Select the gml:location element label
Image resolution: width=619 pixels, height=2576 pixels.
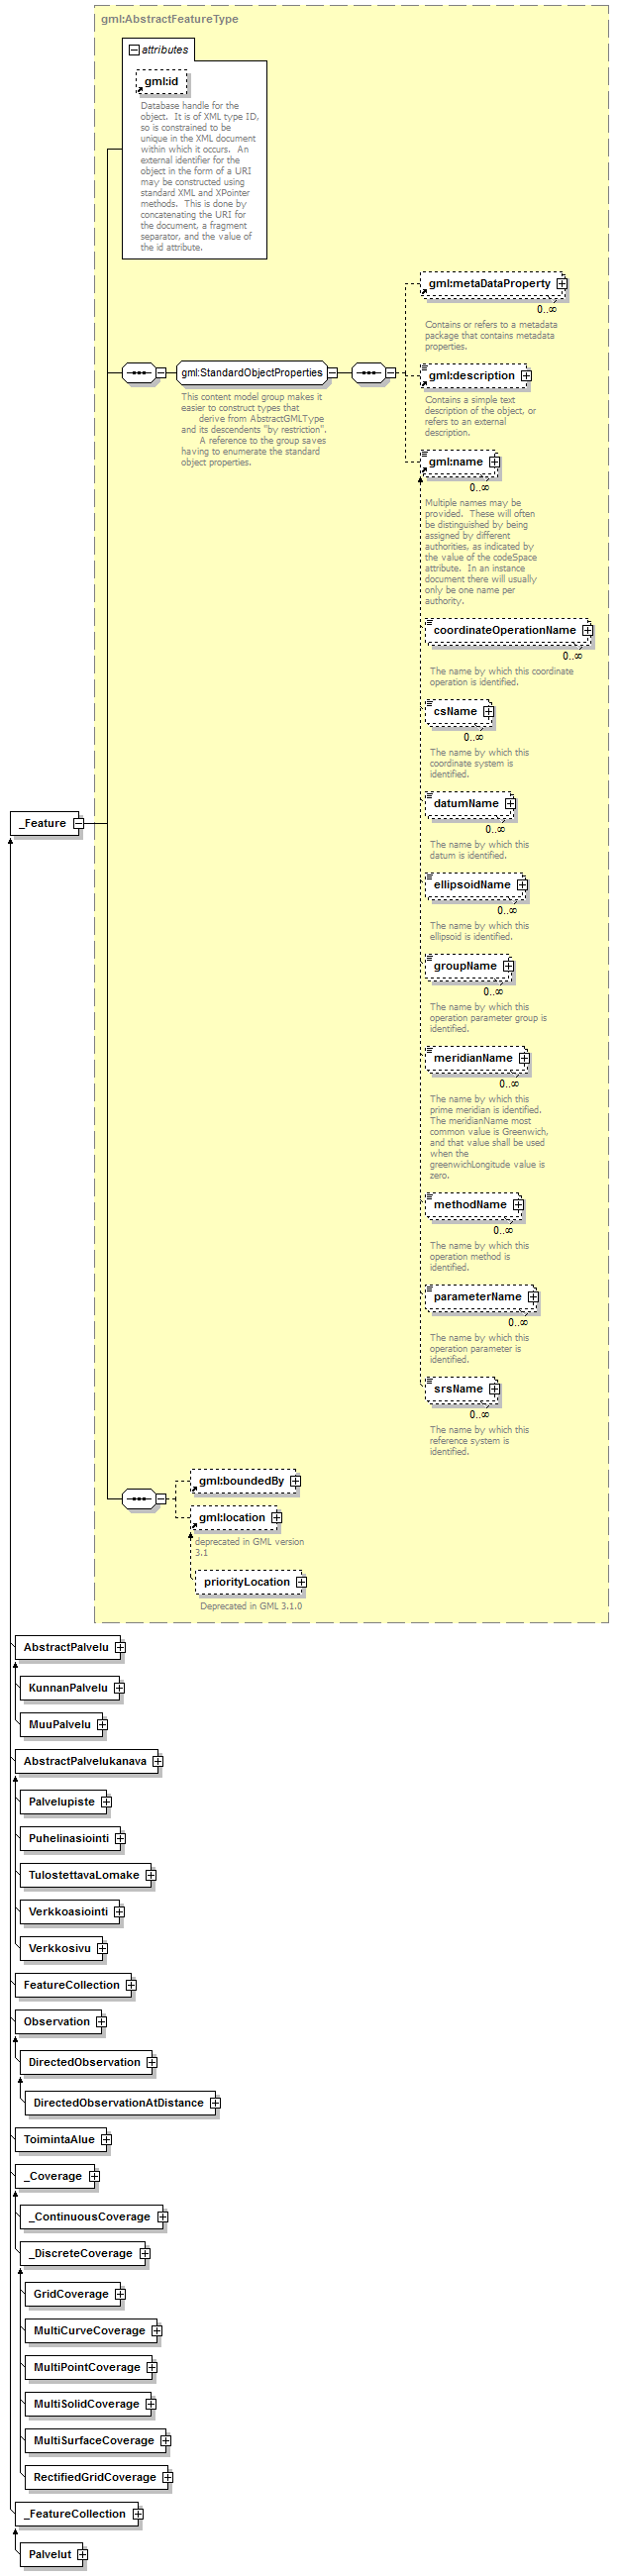[232, 1518]
